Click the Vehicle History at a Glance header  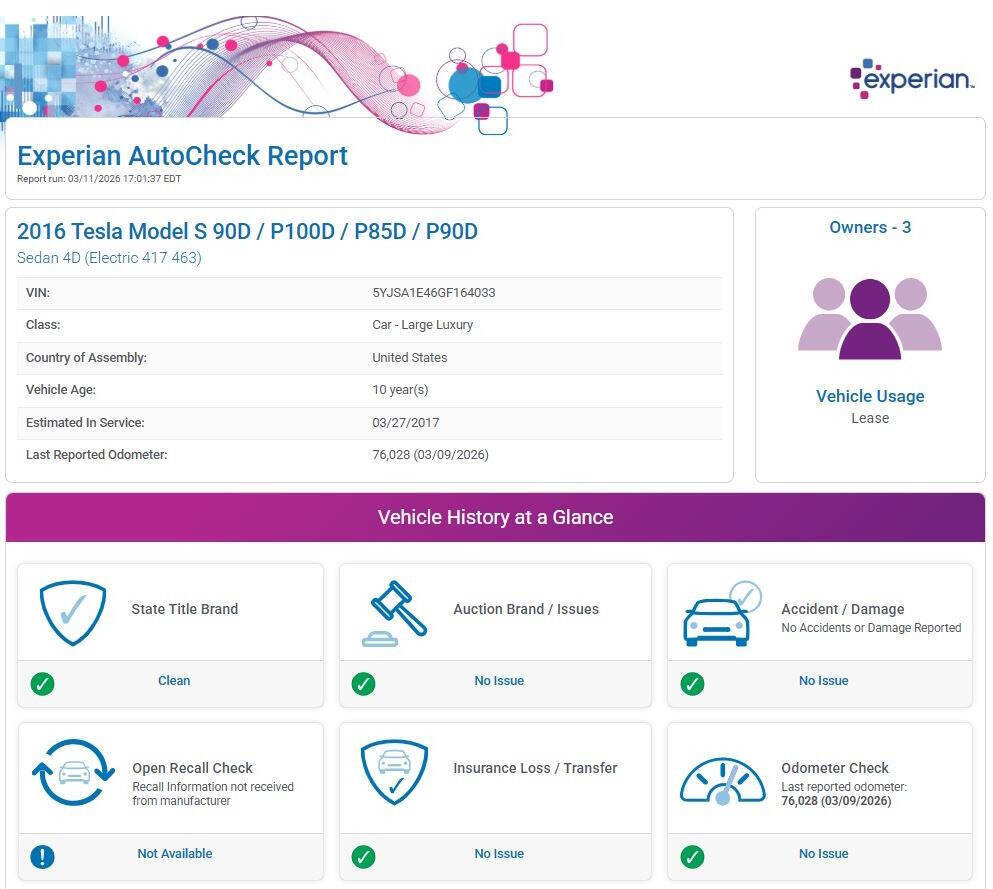click(x=495, y=517)
